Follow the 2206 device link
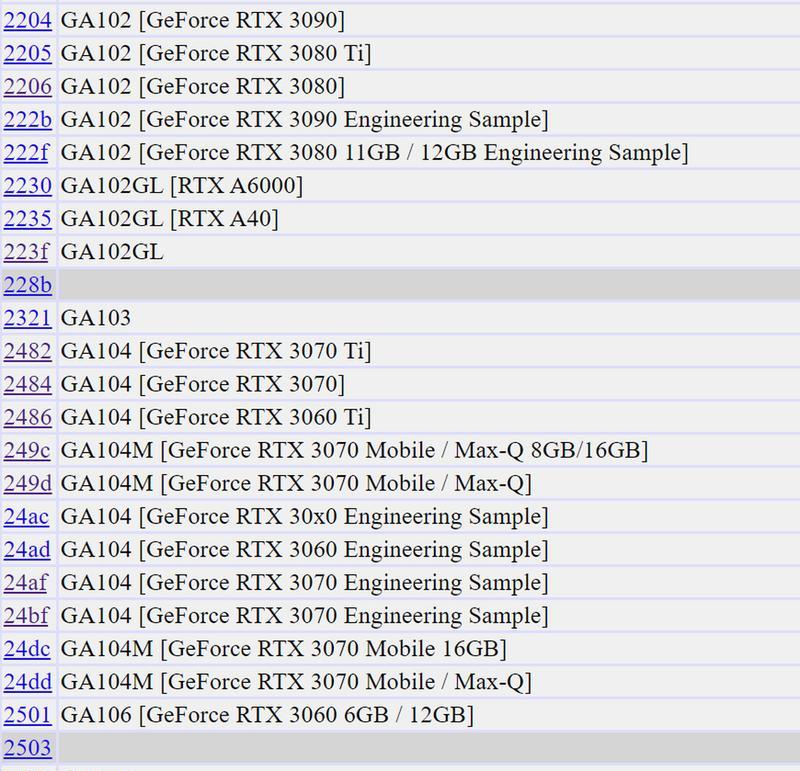 point(28,87)
